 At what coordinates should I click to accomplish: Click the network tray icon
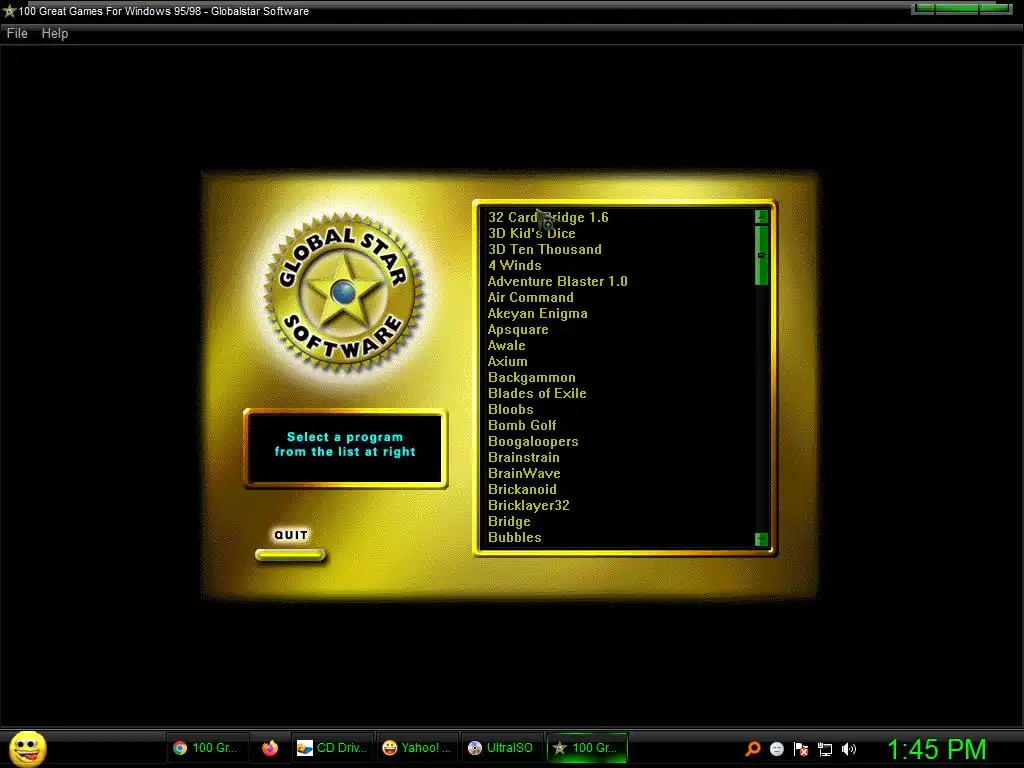point(825,749)
